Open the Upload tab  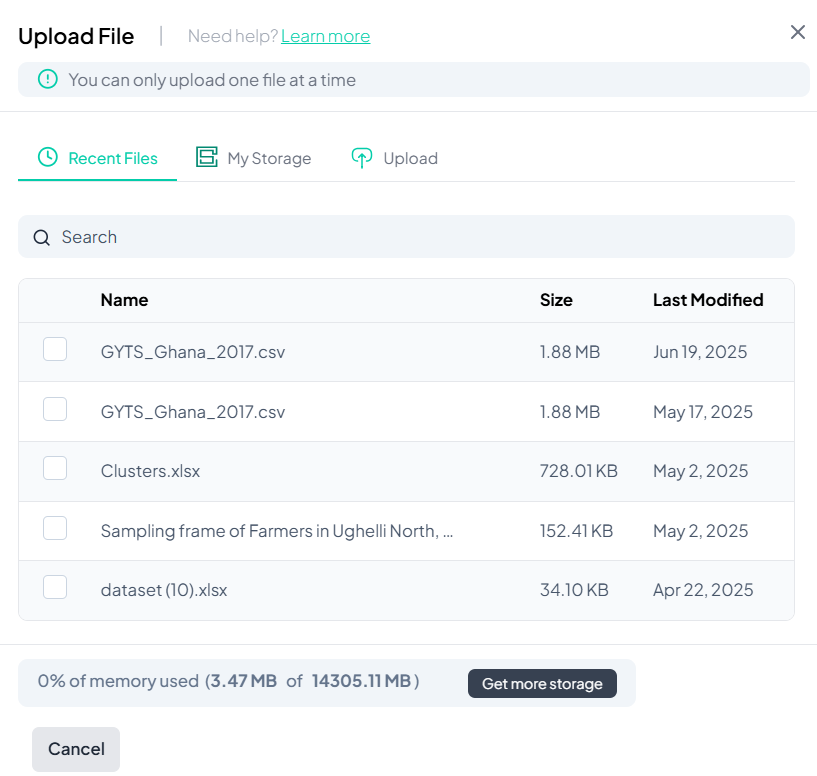point(410,158)
